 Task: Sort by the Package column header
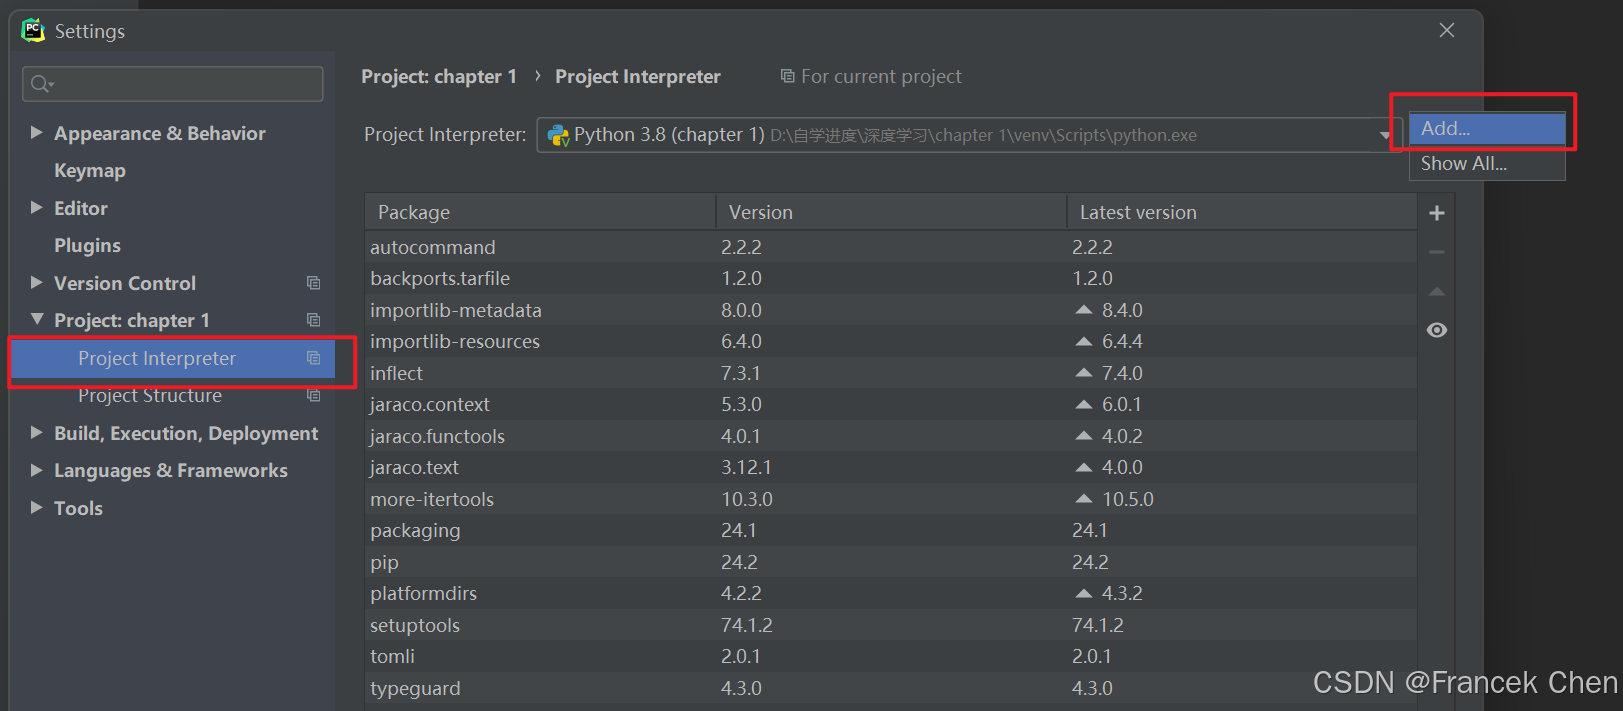(540, 212)
